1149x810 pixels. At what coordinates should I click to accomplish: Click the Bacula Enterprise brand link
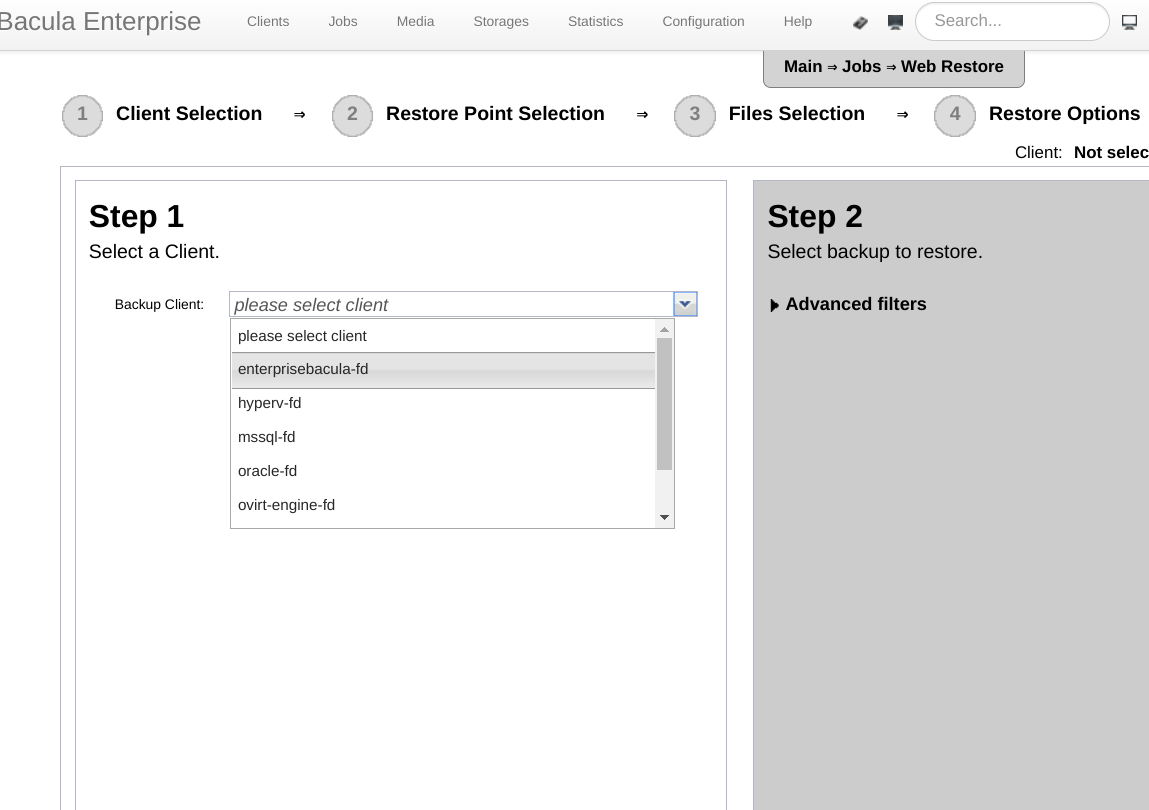coord(100,21)
